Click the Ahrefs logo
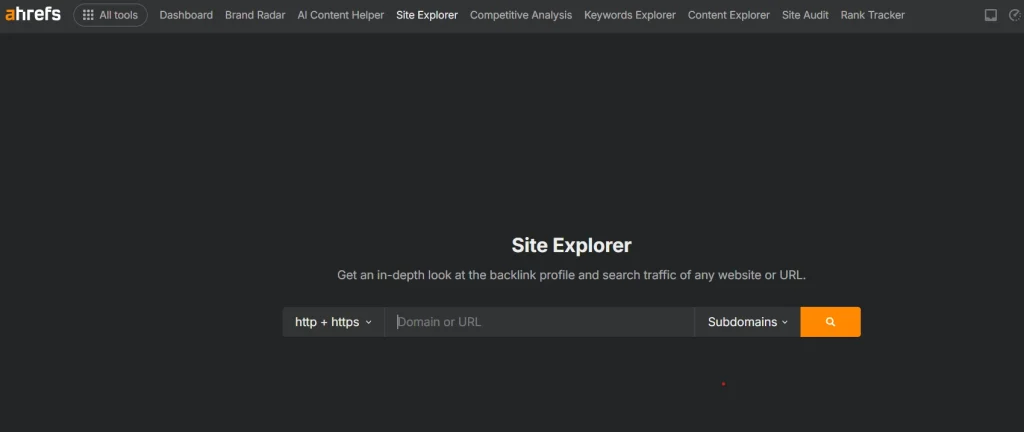Image resolution: width=1024 pixels, height=432 pixels. (x=33, y=14)
